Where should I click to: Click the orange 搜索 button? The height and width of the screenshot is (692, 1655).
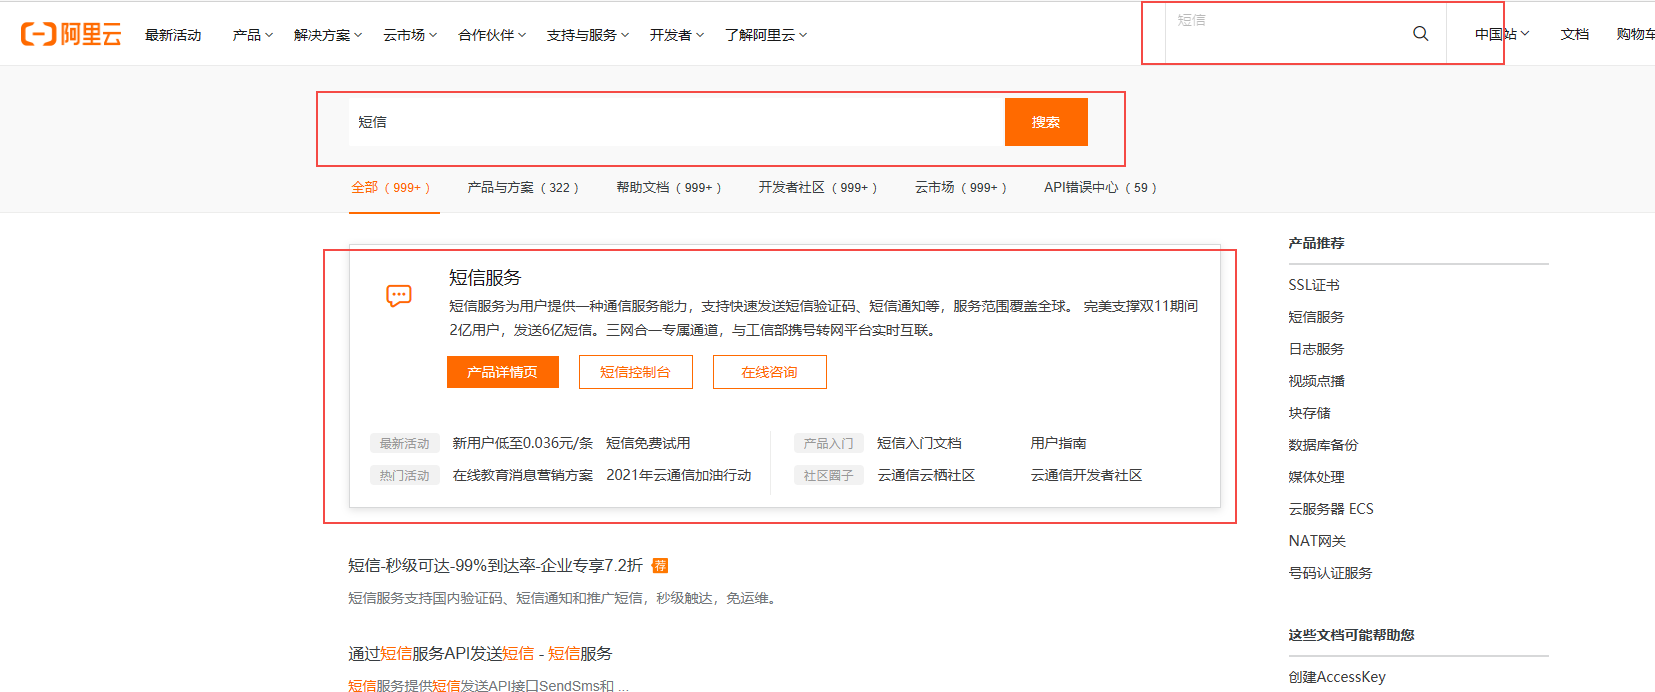(1046, 122)
